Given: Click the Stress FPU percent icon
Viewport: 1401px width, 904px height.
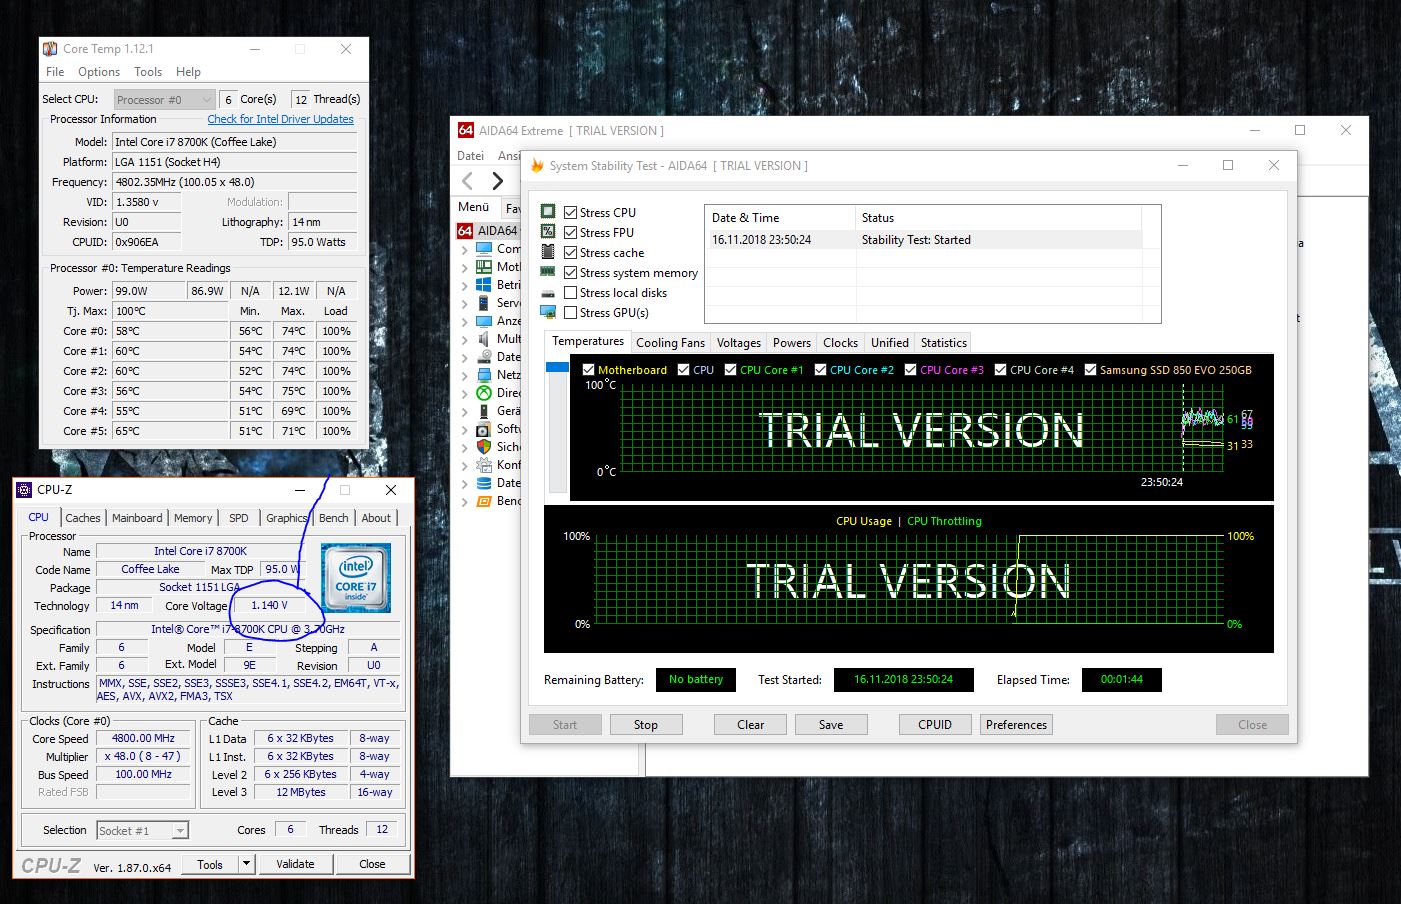Looking at the screenshot, I should 548,232.
